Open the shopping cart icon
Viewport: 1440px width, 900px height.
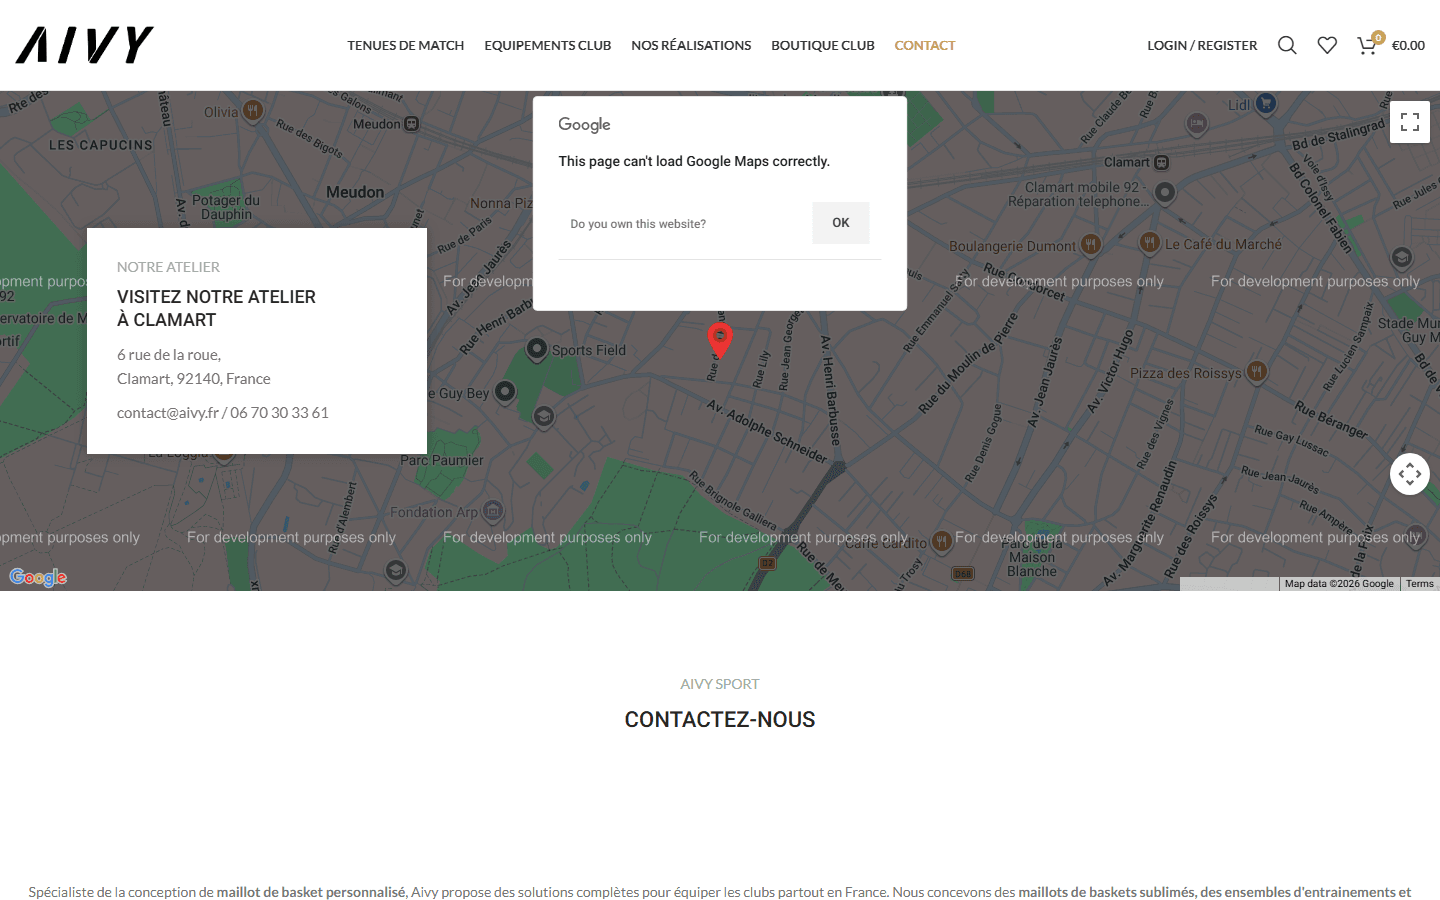pos(1367,45)
